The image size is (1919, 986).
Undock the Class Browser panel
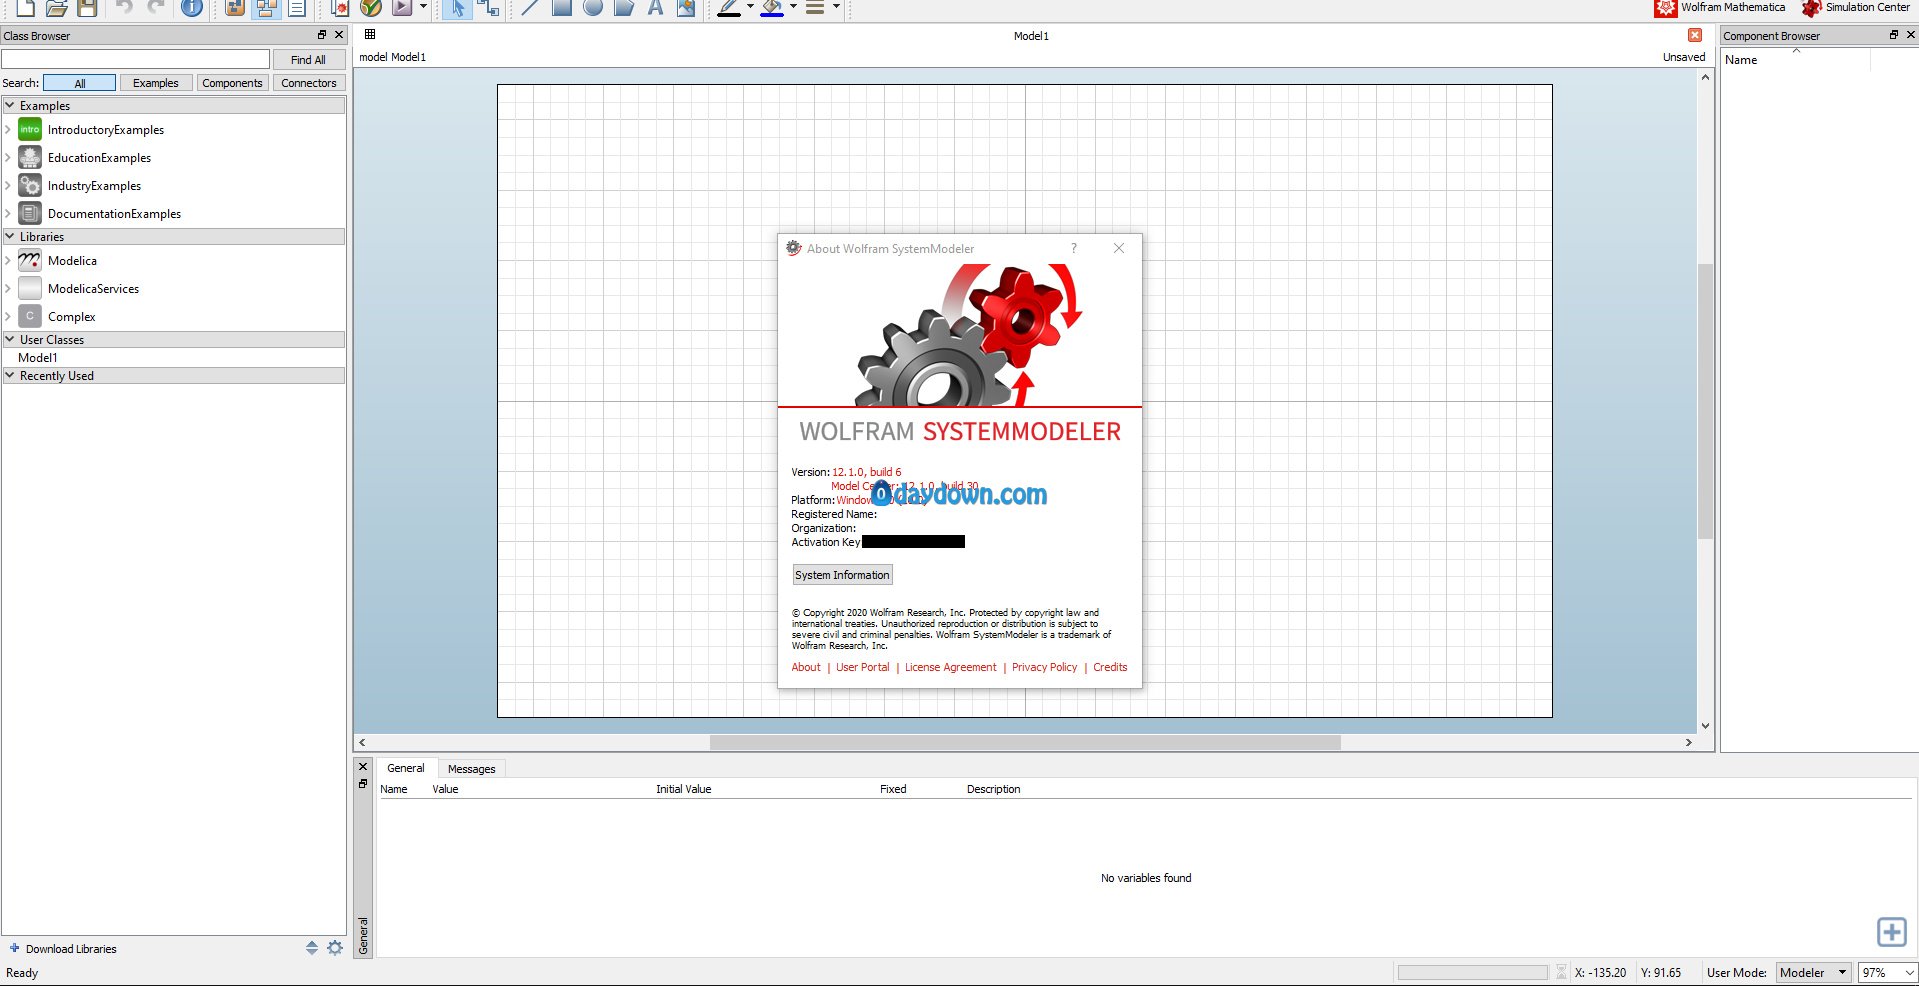322,35
